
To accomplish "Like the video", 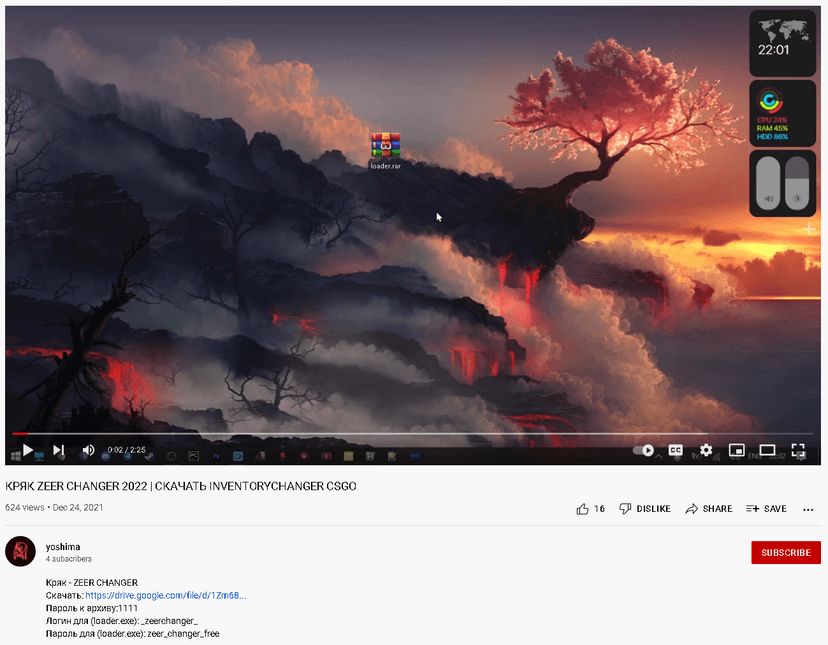I will click(590, 509).
